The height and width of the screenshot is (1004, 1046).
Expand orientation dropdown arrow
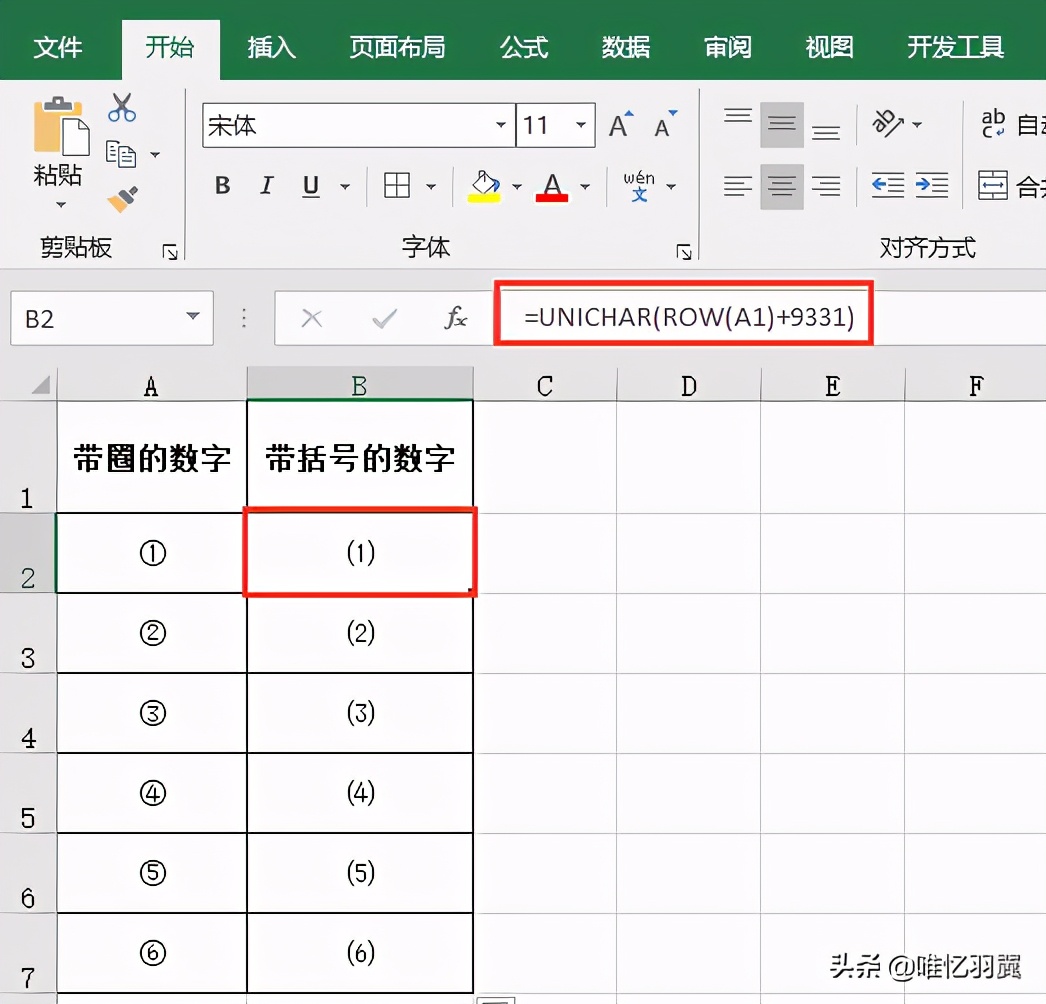coord(917,124)
